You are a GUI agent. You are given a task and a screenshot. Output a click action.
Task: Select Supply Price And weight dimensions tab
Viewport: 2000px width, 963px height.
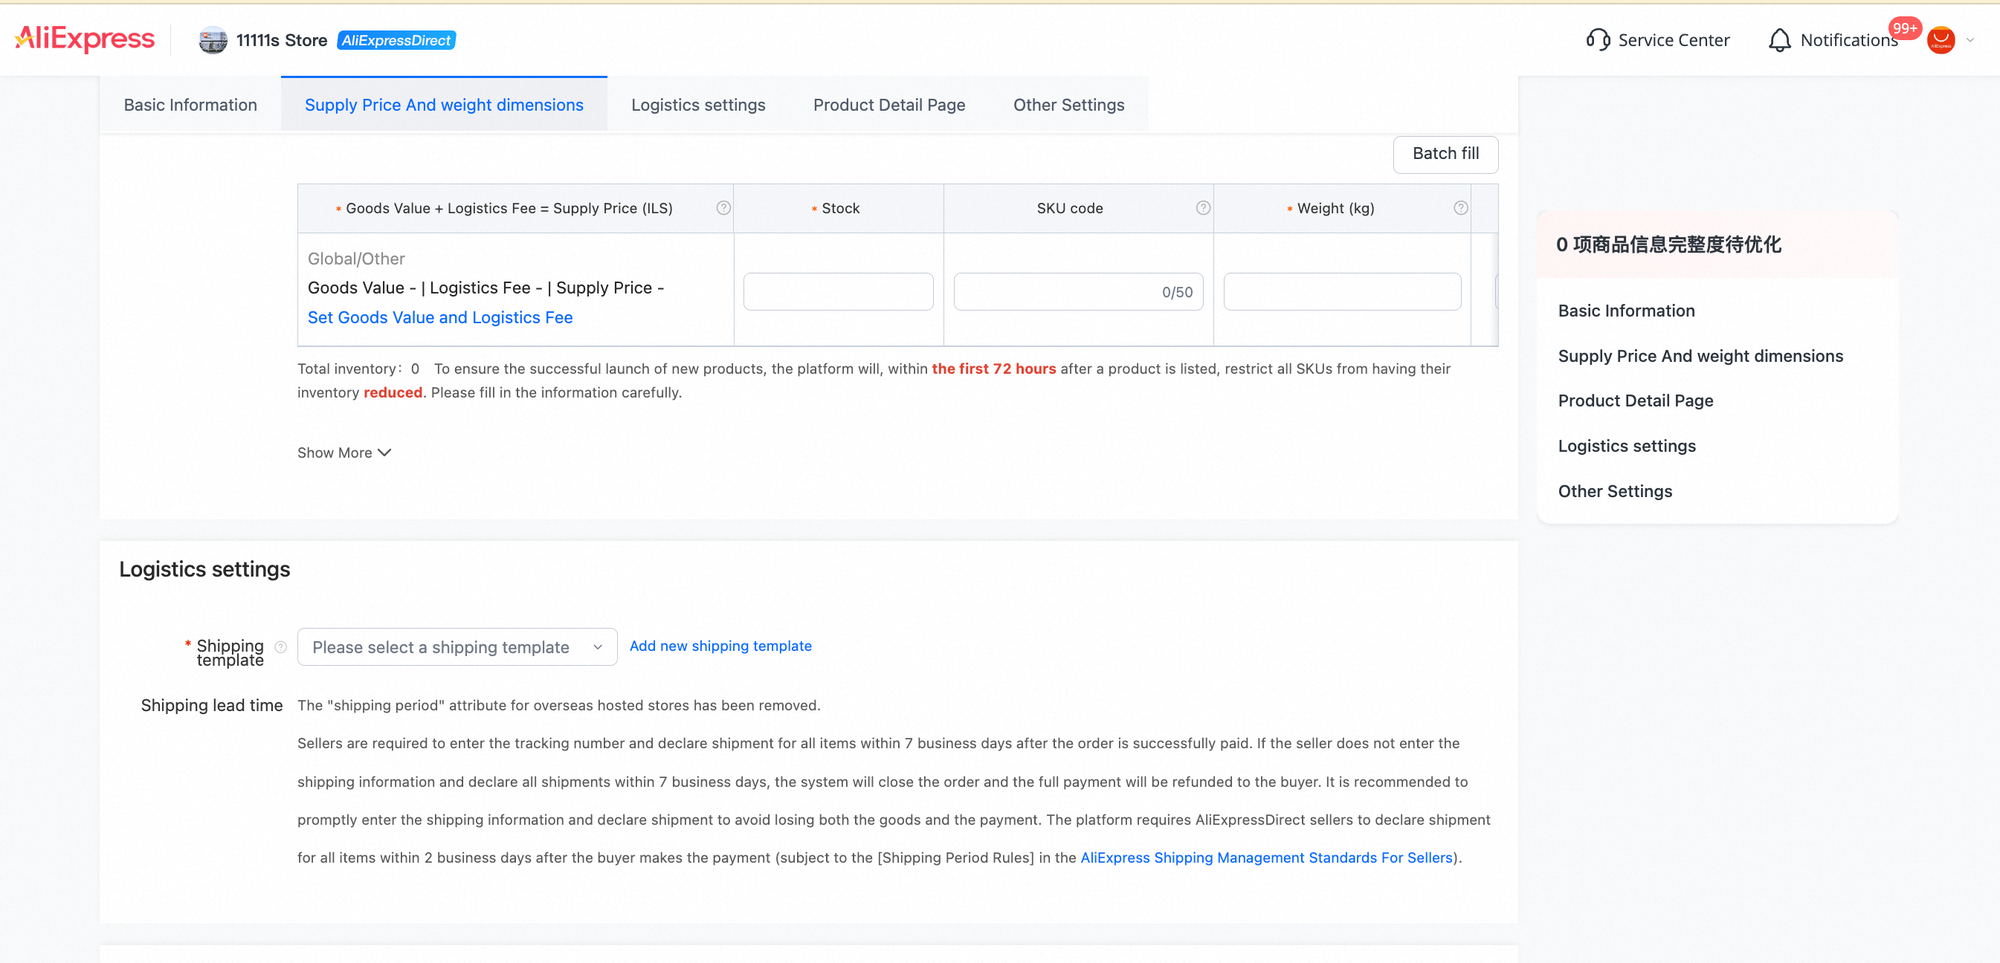click(x=444, y=105)
